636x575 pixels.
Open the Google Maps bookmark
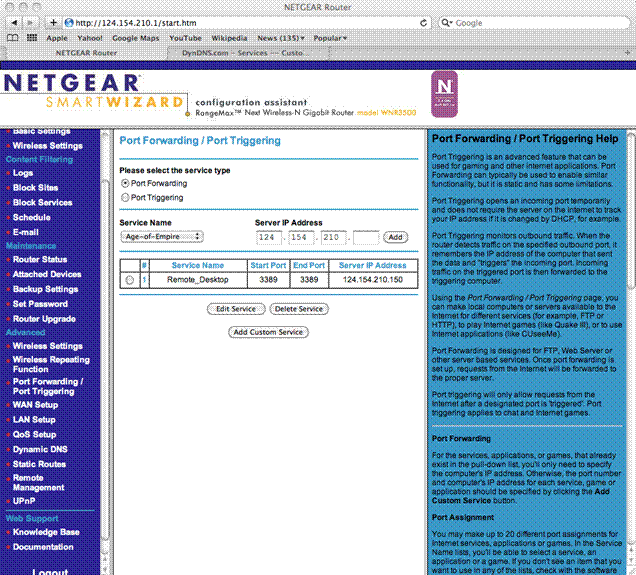[135, 38]
